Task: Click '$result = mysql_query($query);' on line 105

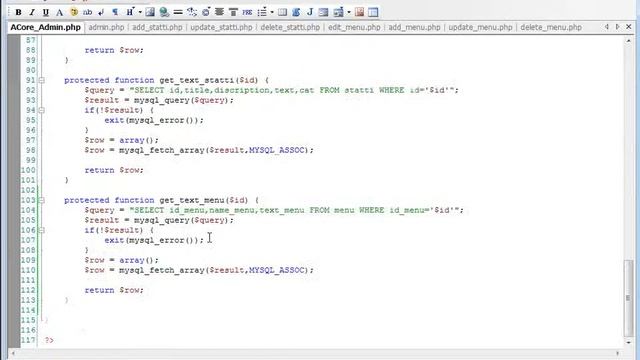Action: click(159, 220)
